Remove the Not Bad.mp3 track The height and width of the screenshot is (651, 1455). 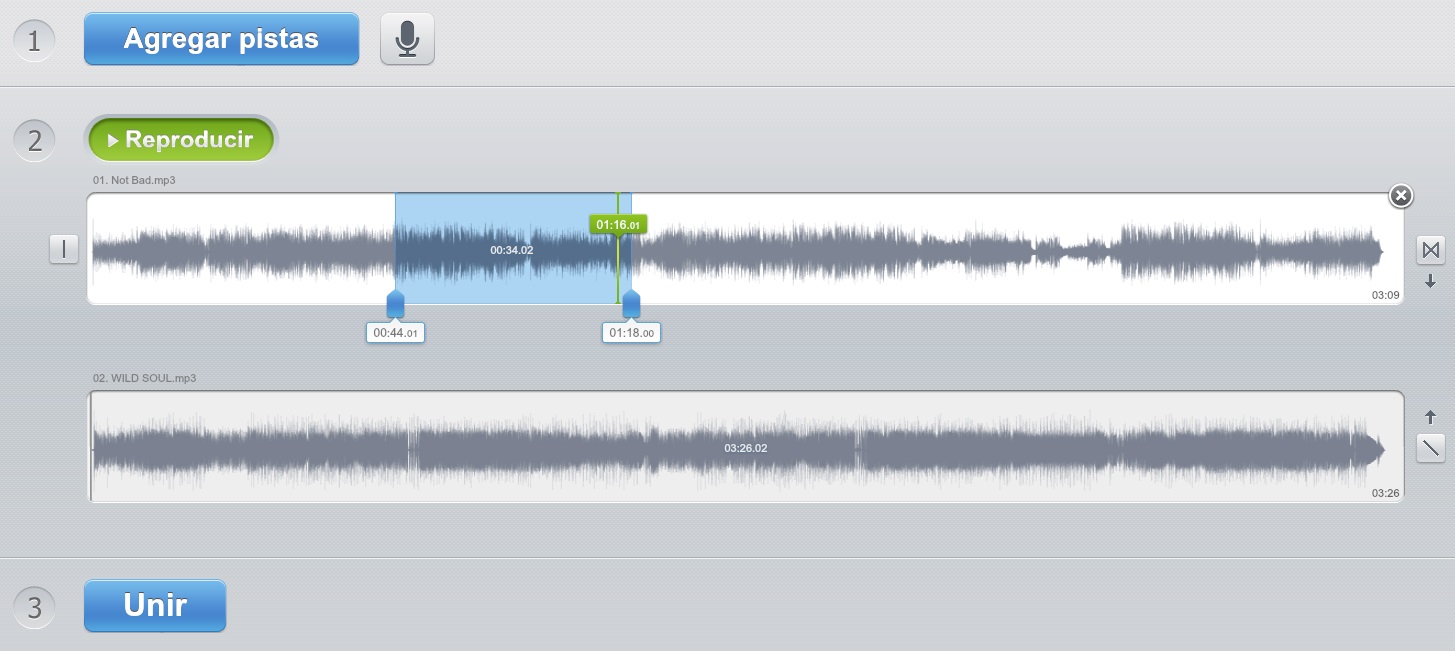click(1401, 196)
